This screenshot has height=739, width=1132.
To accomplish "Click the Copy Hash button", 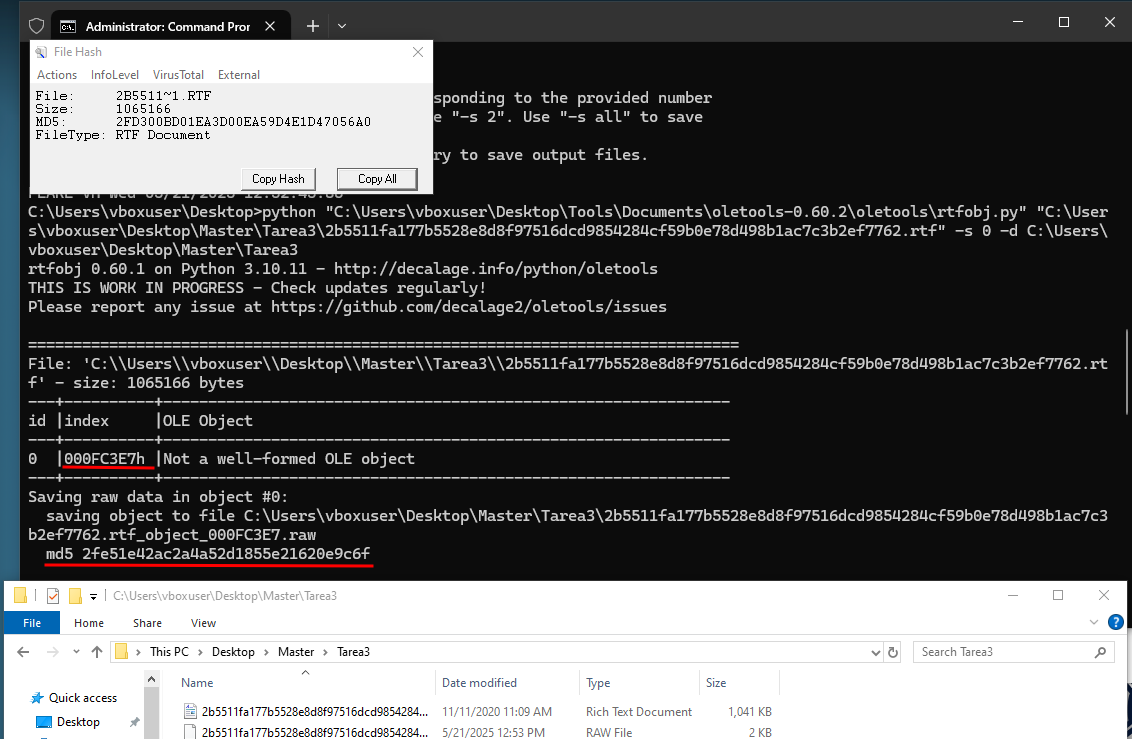I will coord(278,179).
